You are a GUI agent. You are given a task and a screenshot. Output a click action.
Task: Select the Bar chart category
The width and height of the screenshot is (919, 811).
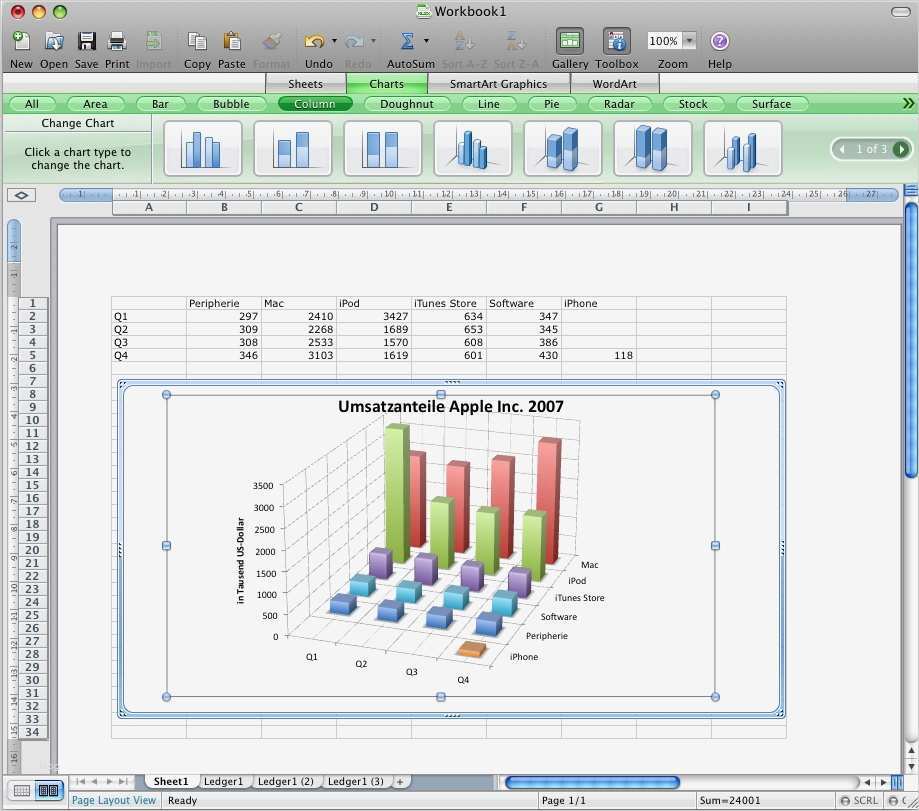160,104
